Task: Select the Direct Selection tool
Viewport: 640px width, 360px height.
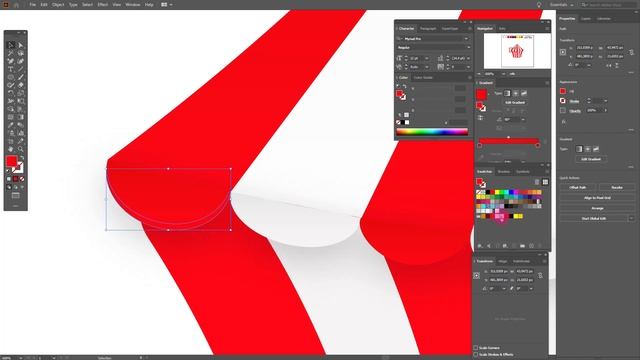Action: [x=20, y=45]
